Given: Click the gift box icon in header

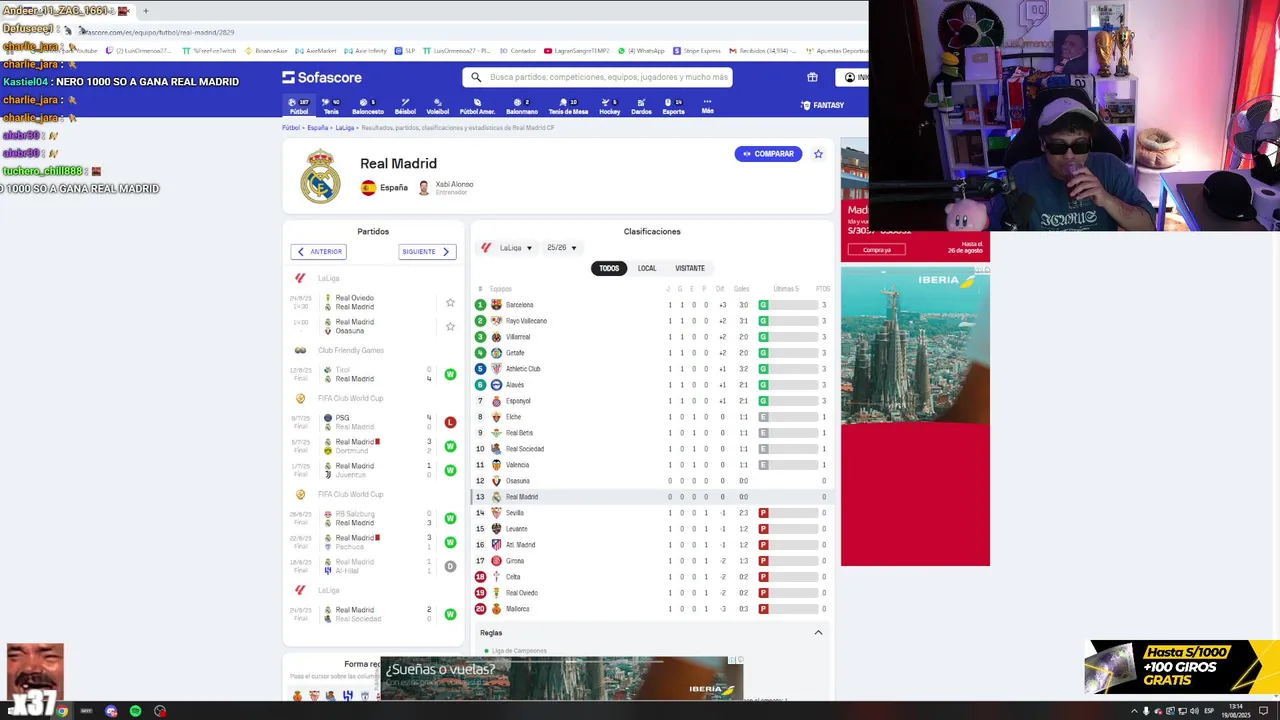Looking at the screenshot, I should click(812, 77).
